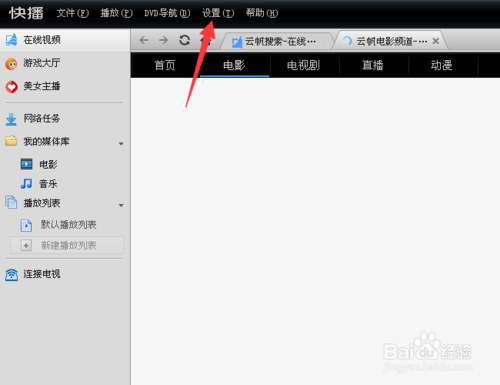The width and height of the screenshot is (500, 385).
Task: Go forward with the right arrow
Action: (163, 40)
